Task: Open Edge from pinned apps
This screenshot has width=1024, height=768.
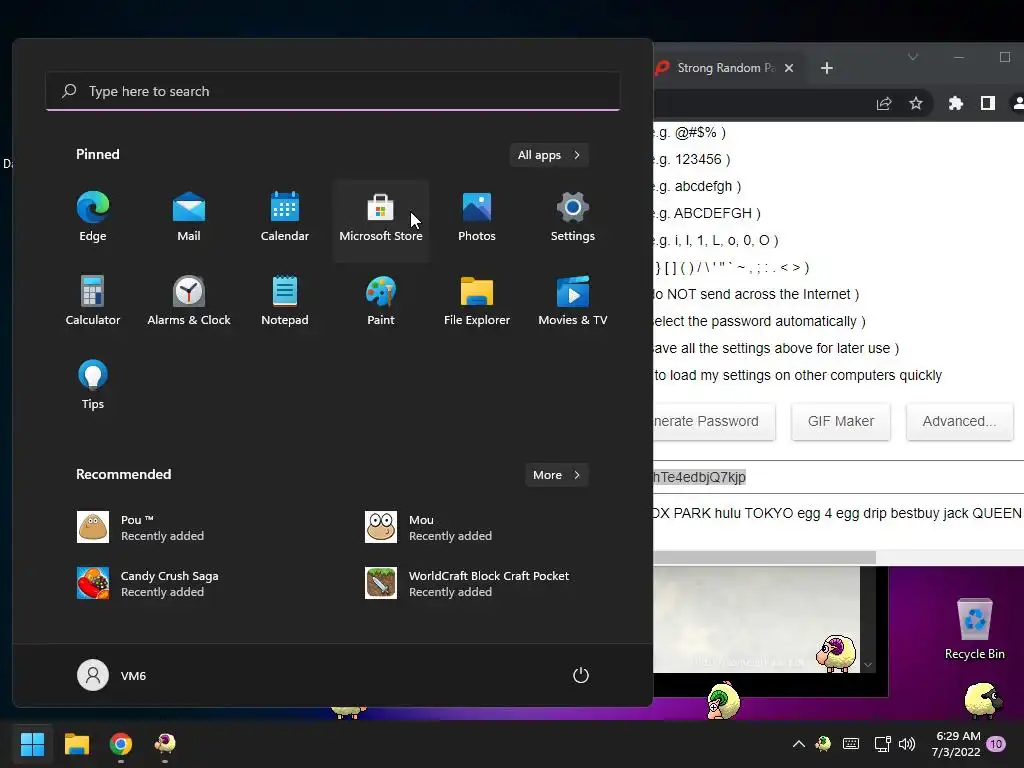Action: 93,218
